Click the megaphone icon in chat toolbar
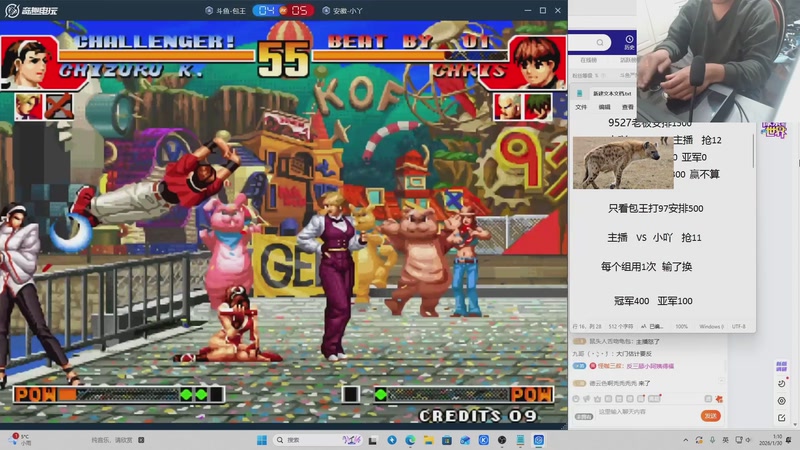 pos(587,399)
